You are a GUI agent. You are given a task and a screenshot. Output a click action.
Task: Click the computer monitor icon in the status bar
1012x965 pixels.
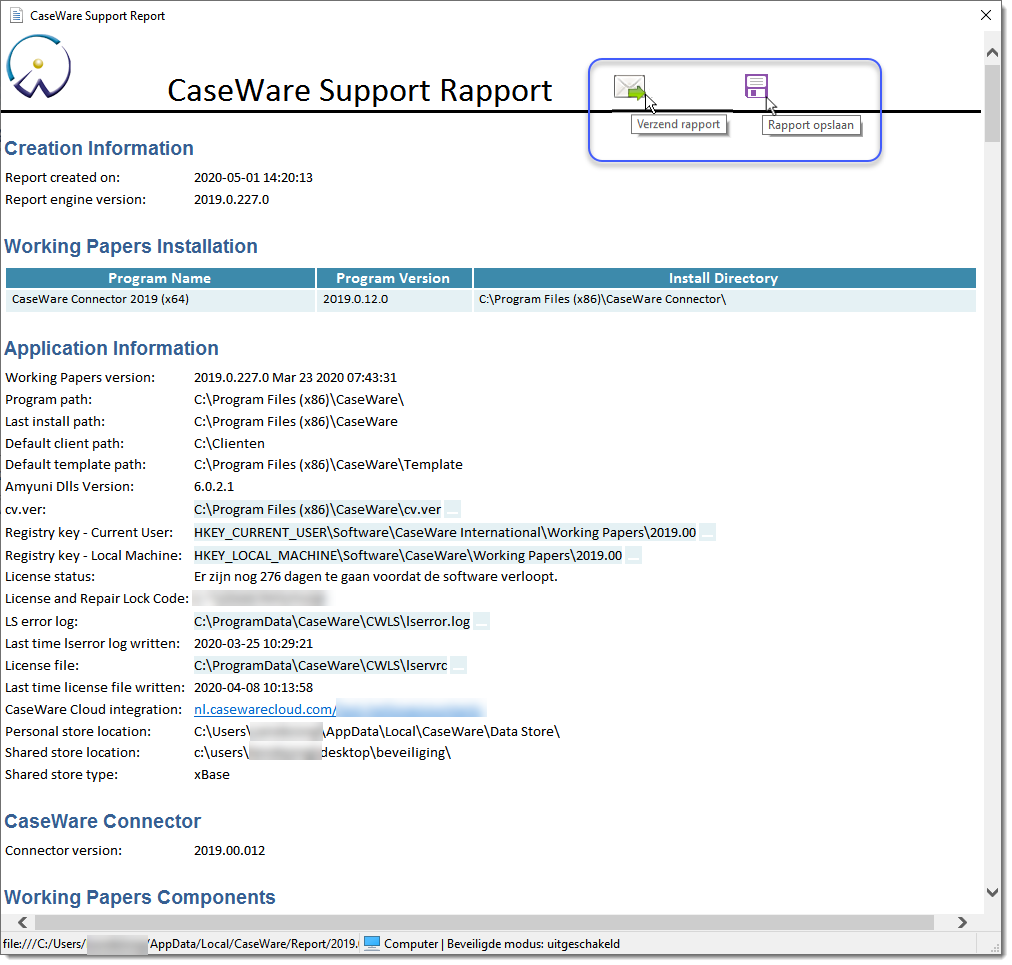(372, 943)
